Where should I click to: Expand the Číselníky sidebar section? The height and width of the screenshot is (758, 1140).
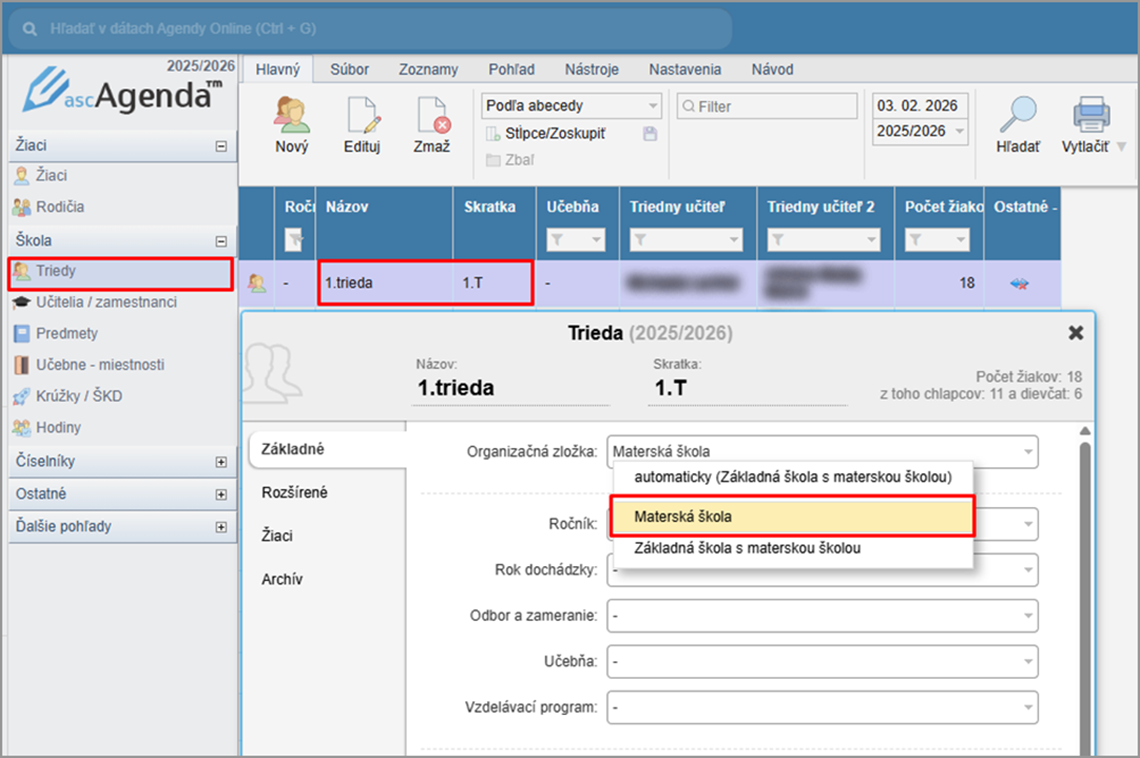(x=221, y=462)
